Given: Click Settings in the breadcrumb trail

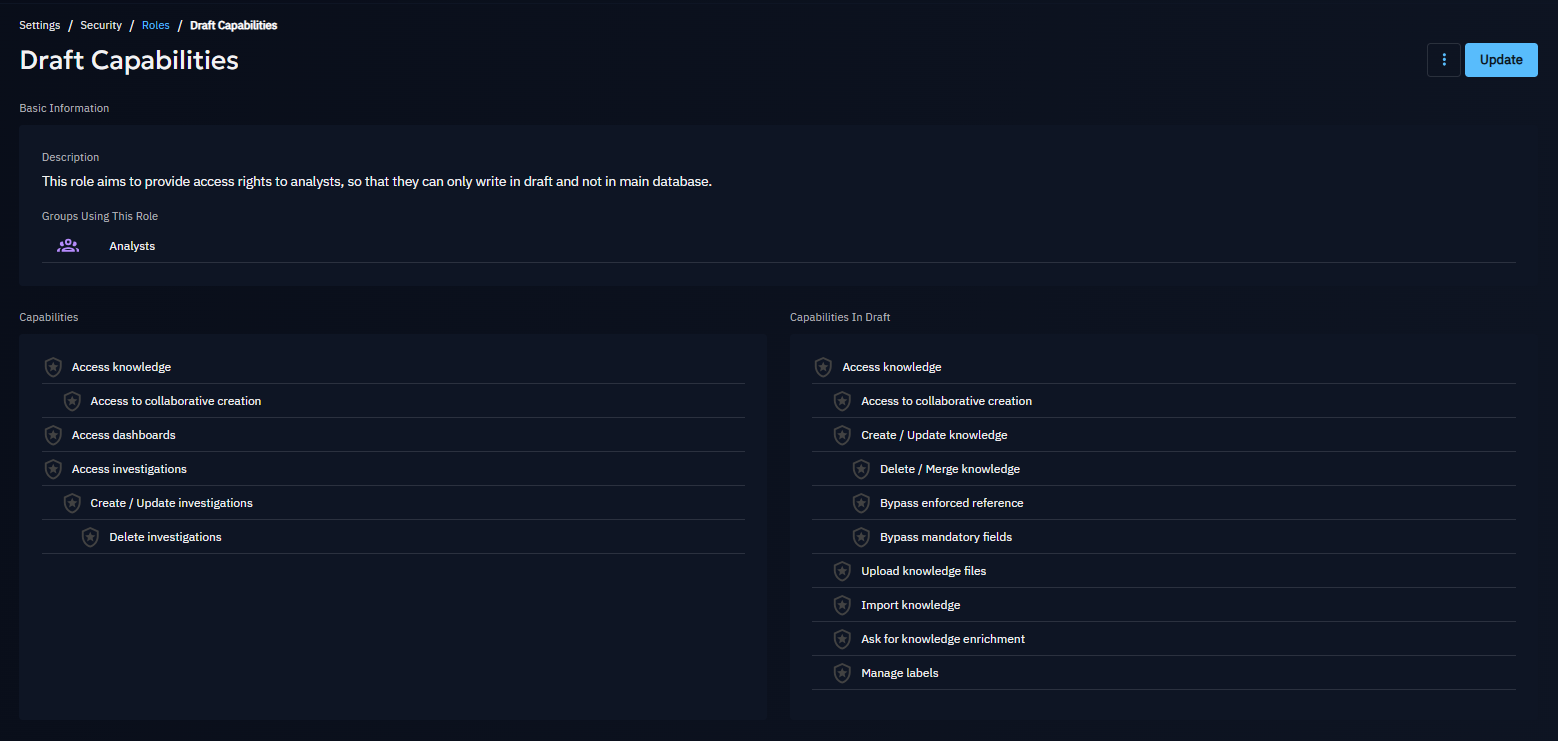Looking at the screenshot, I should (x=40, y=25).
